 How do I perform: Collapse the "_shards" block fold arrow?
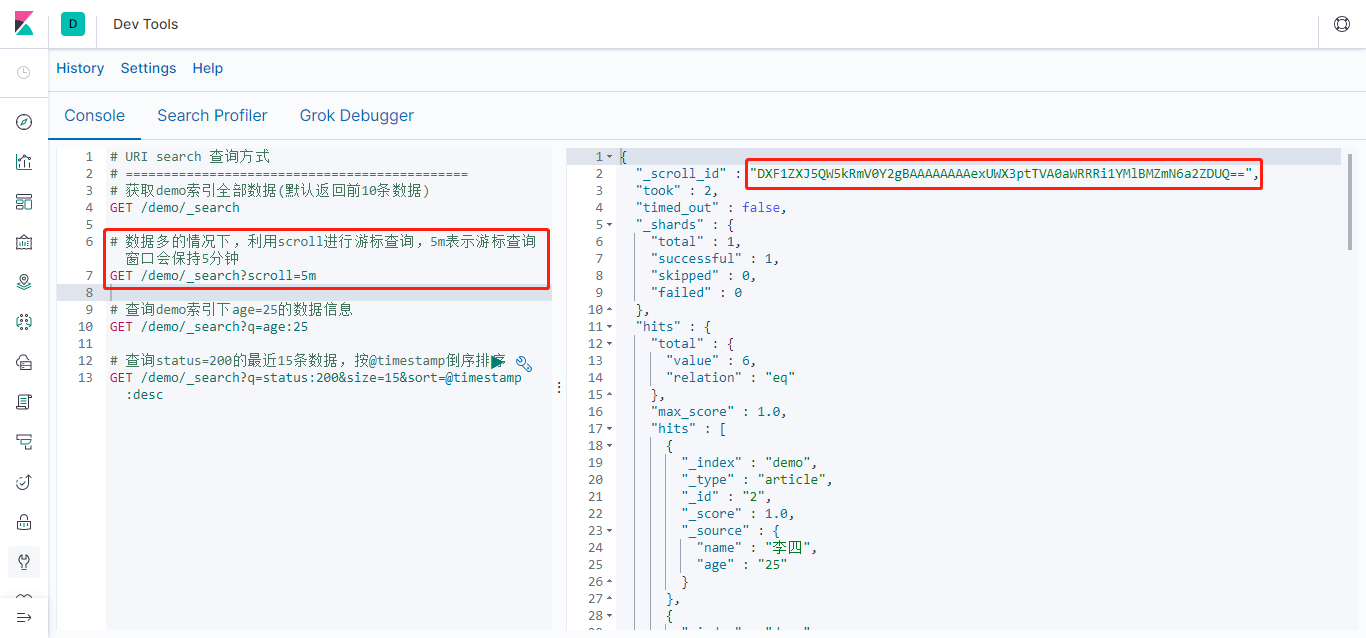point(610,225)
